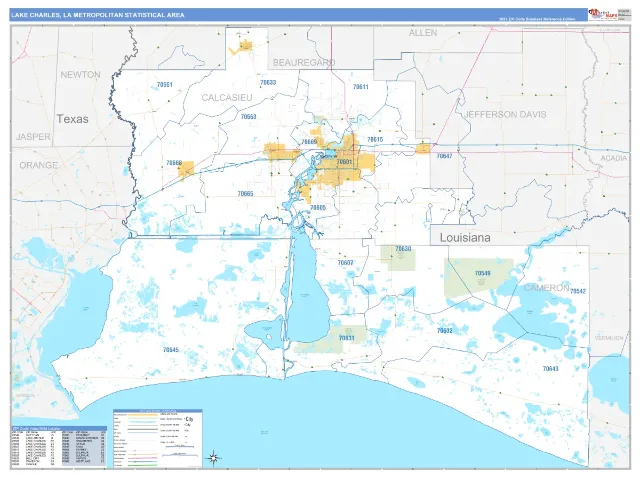The height and width of the screenshot is (480, 640).
Task: Click ZIP code label 70647
Action: tap(444, 156)
